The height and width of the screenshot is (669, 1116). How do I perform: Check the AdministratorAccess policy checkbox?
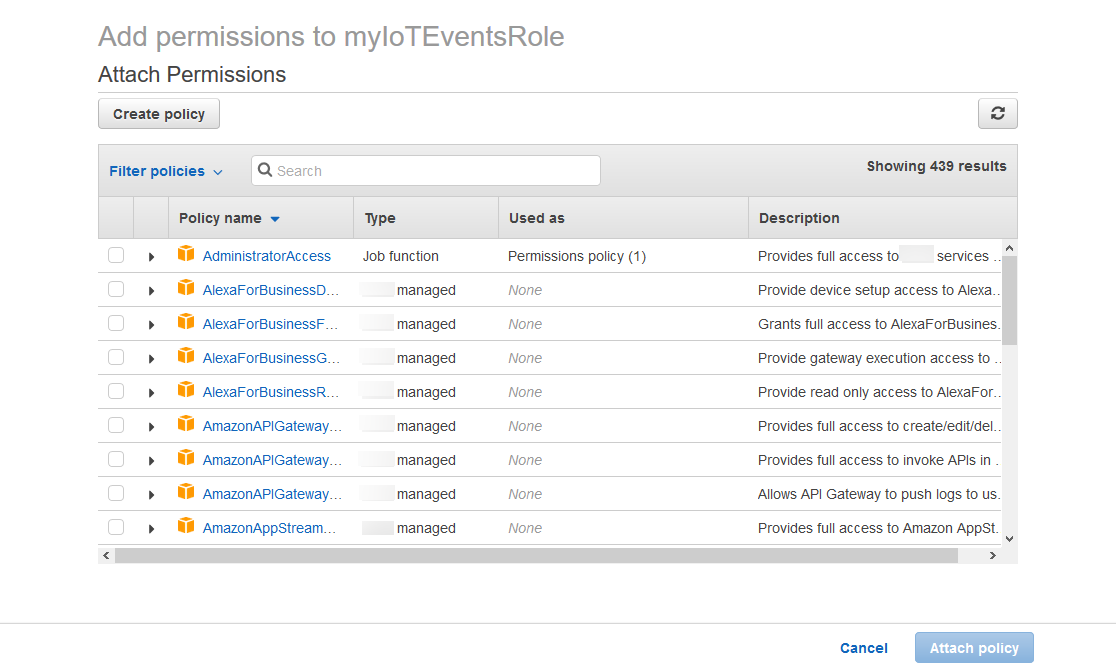(116, 256)
